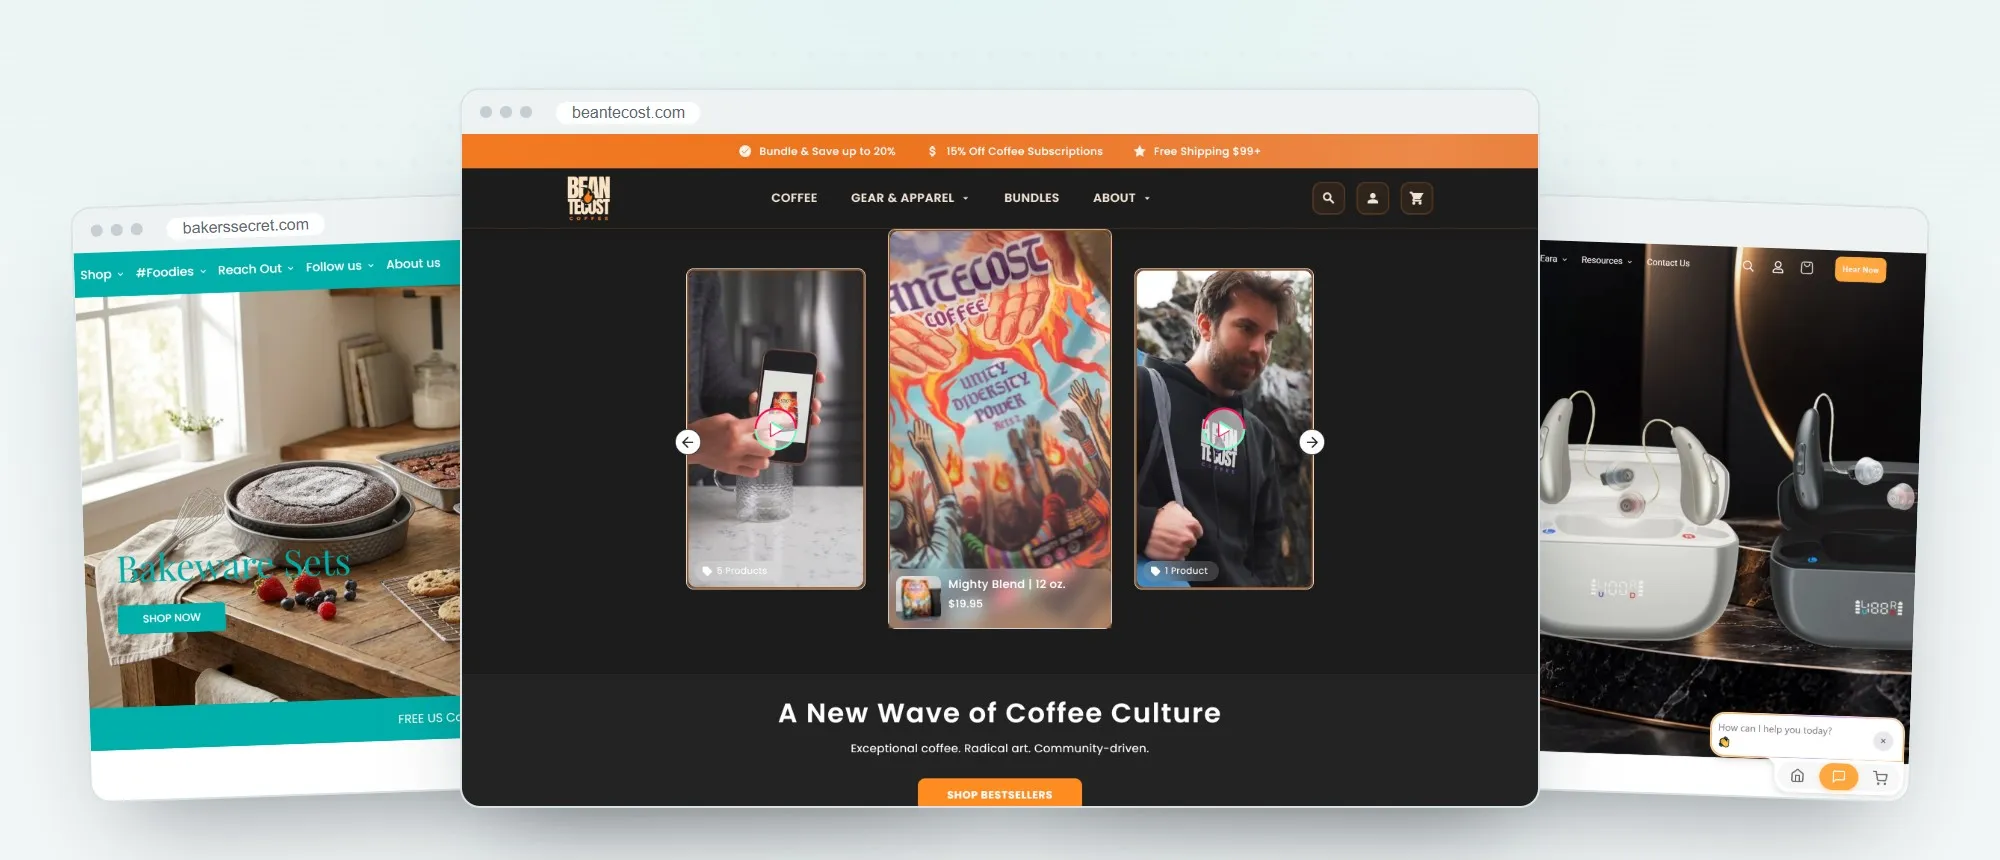Screen dimensions: 2000x860
Task: Open the Coffee menu item
Action: coord(794,198)
